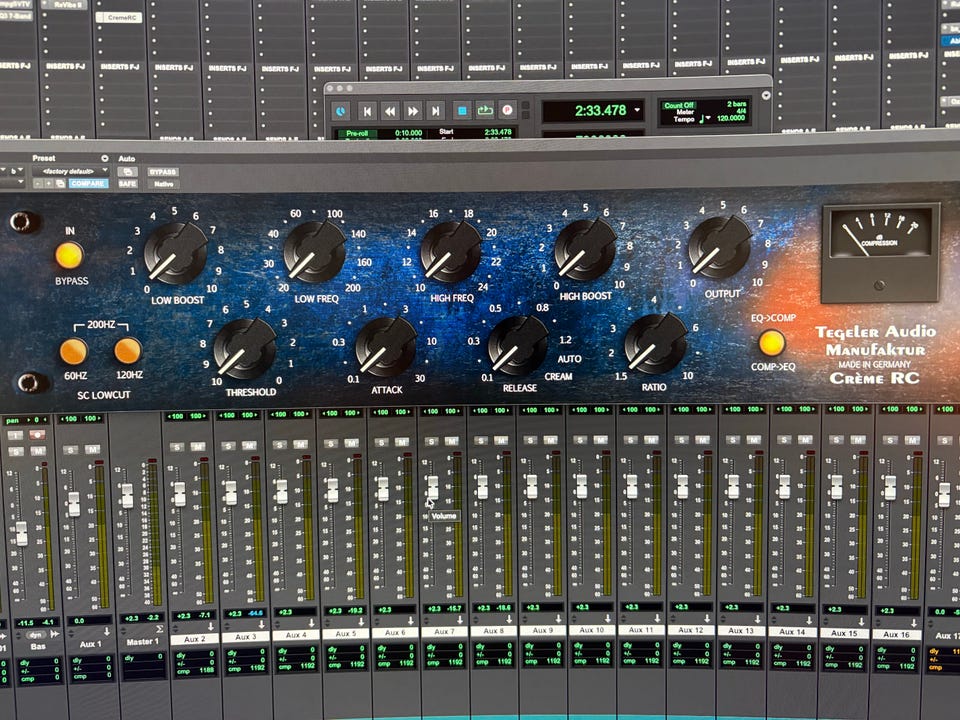Click the Sigma icon on Master 1
The image size is (960, 720).
[x=159, y=629]
